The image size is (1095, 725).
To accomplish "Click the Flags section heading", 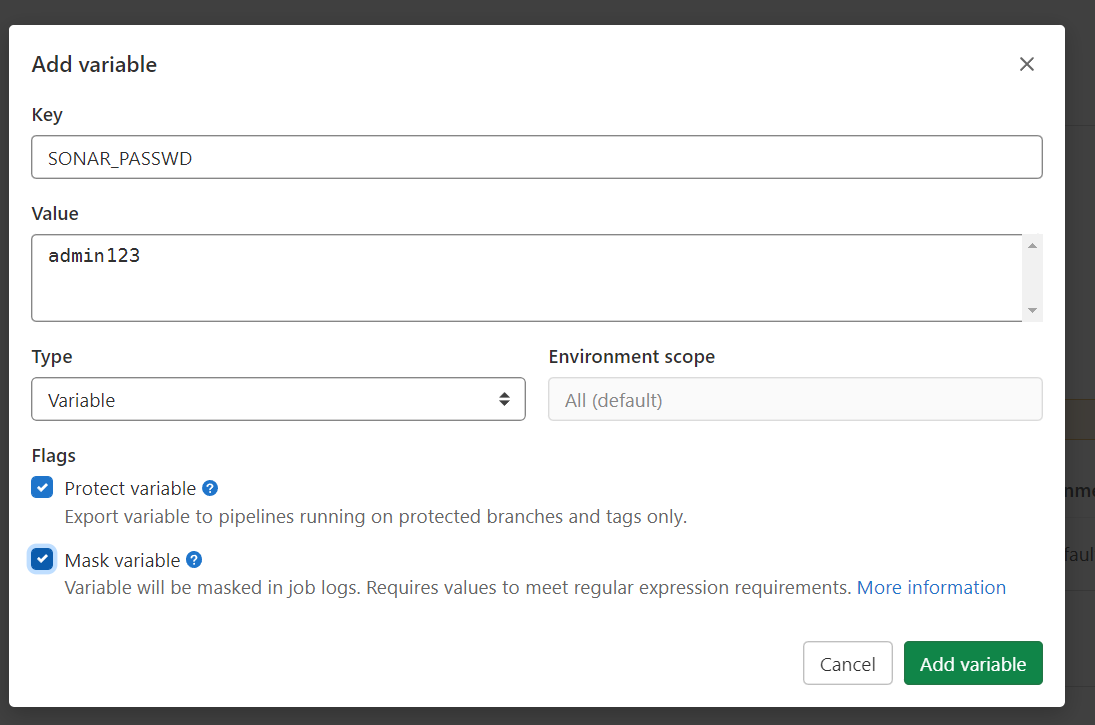I will pyautogui.click(x=54, y=455).
